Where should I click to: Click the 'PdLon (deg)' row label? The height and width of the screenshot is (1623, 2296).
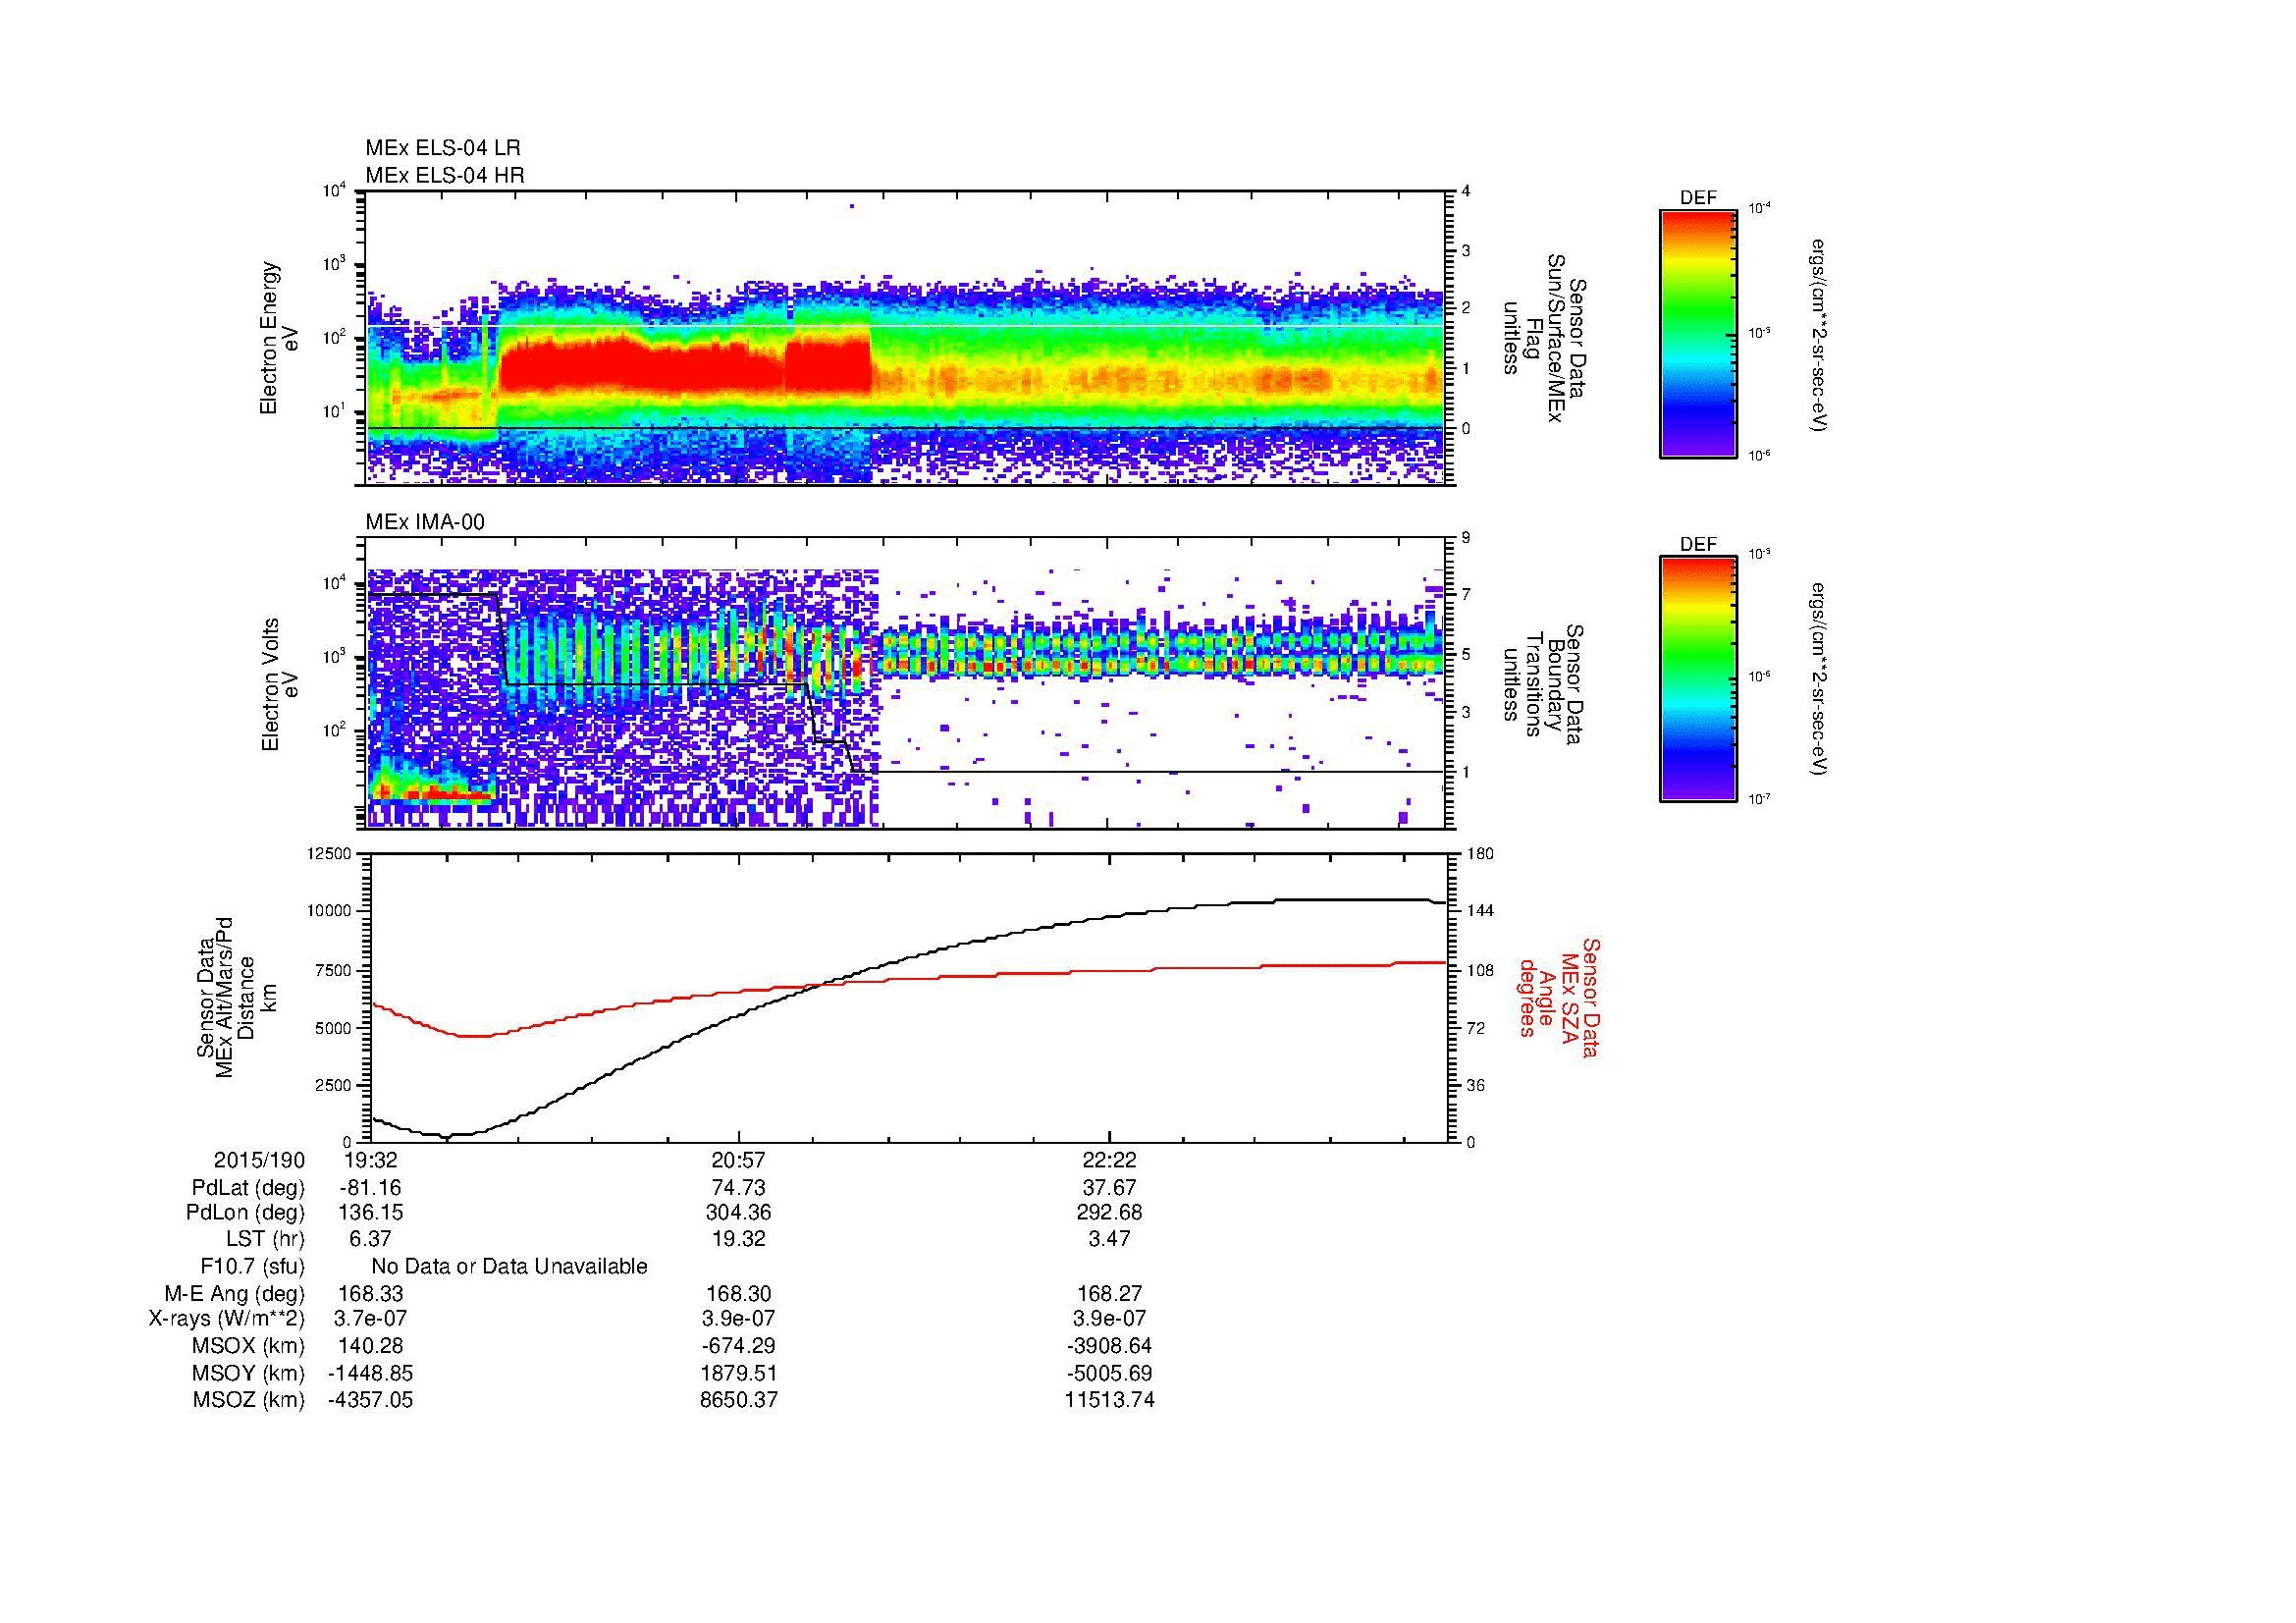click(245, 1212)
